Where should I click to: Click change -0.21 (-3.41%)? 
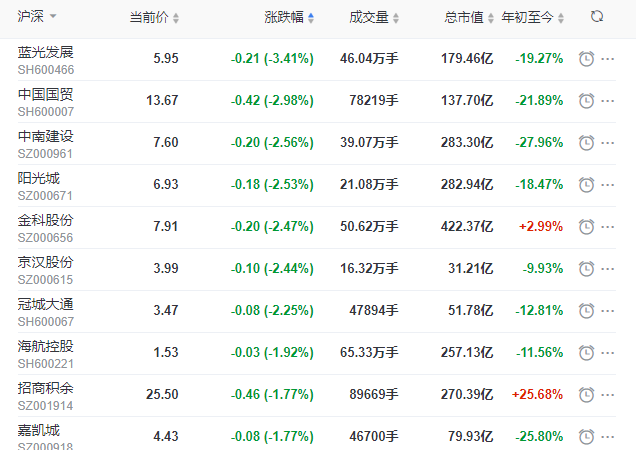click(x=272, y=58)
